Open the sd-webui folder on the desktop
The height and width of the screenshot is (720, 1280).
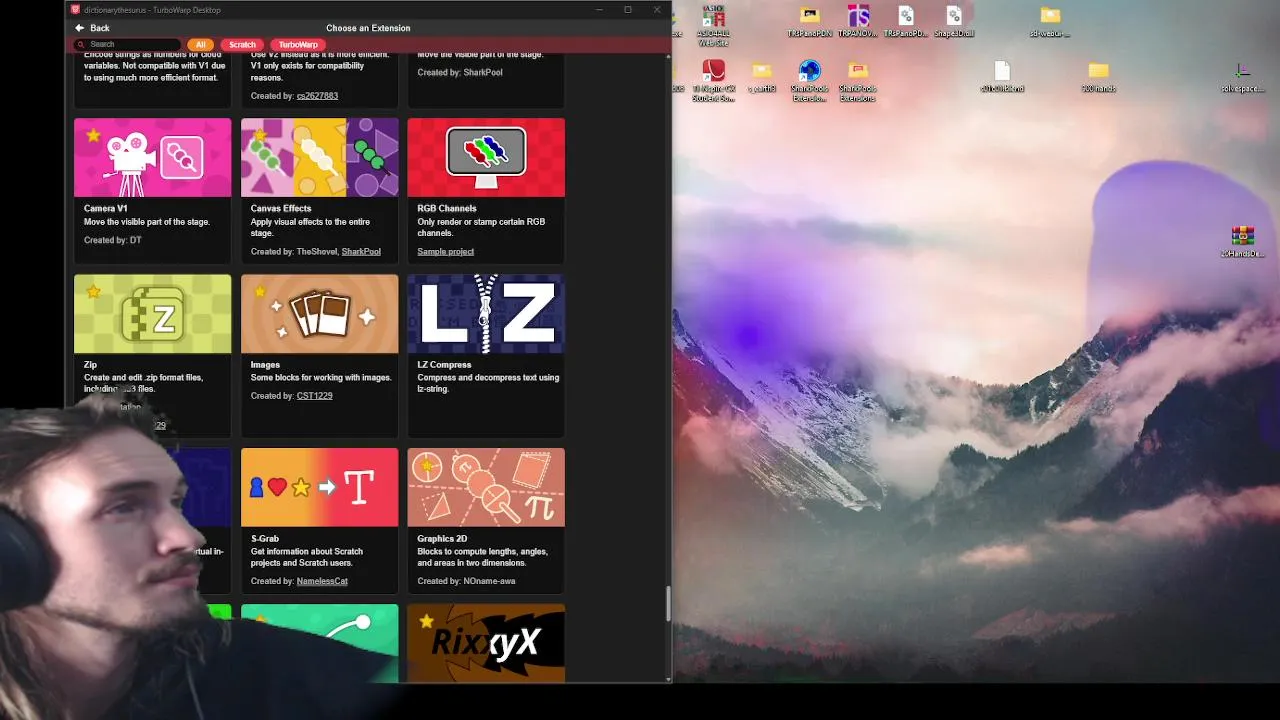coord(1050,21)
